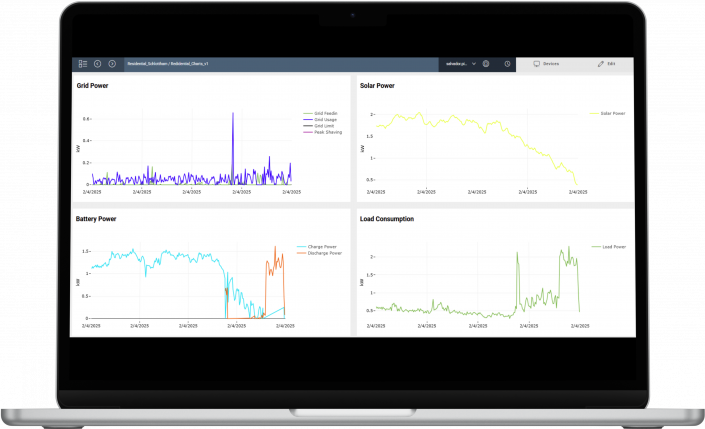Toggle Charge Power legend entry

[x=319, y=247]
